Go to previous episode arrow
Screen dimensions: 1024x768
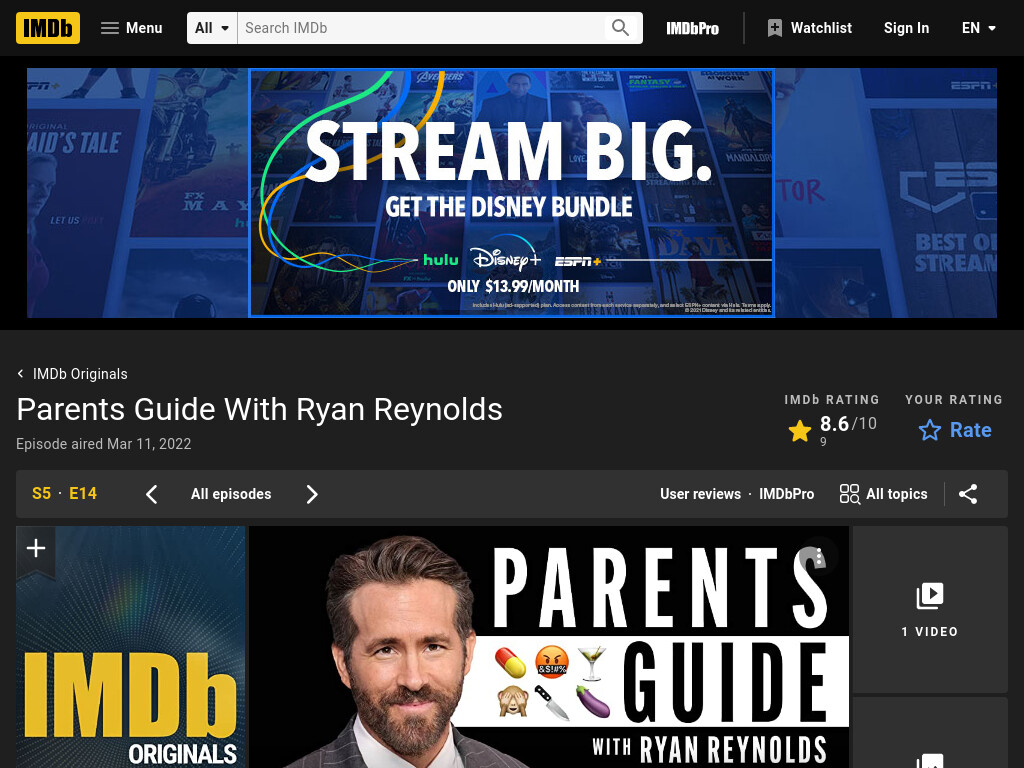tap(152, 494)
